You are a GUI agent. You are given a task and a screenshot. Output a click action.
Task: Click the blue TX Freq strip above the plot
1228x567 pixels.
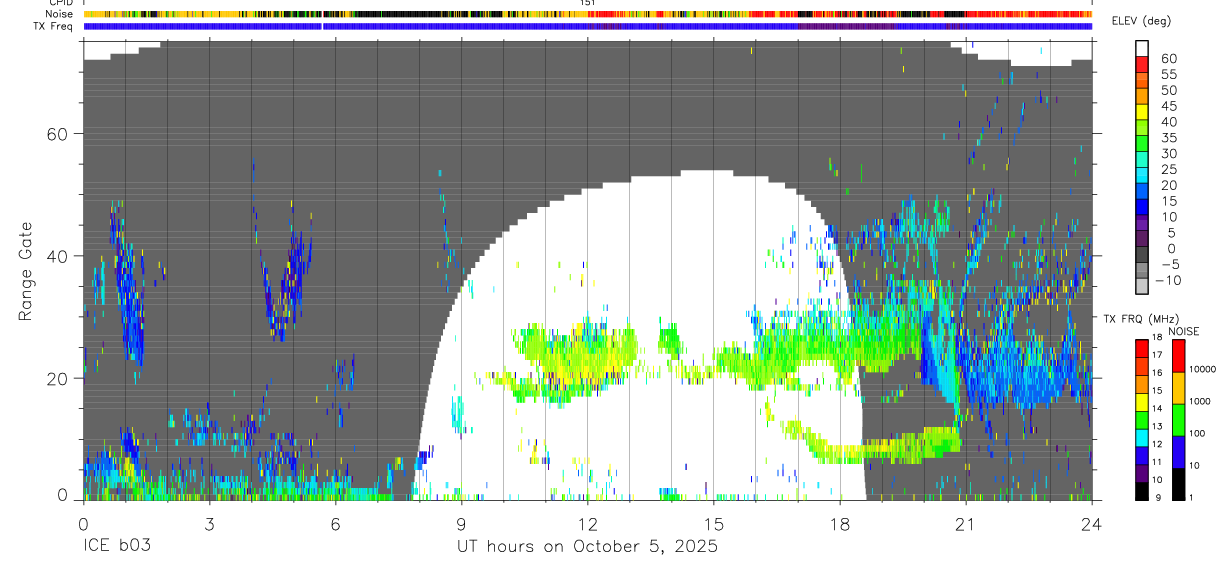(587, 26)
